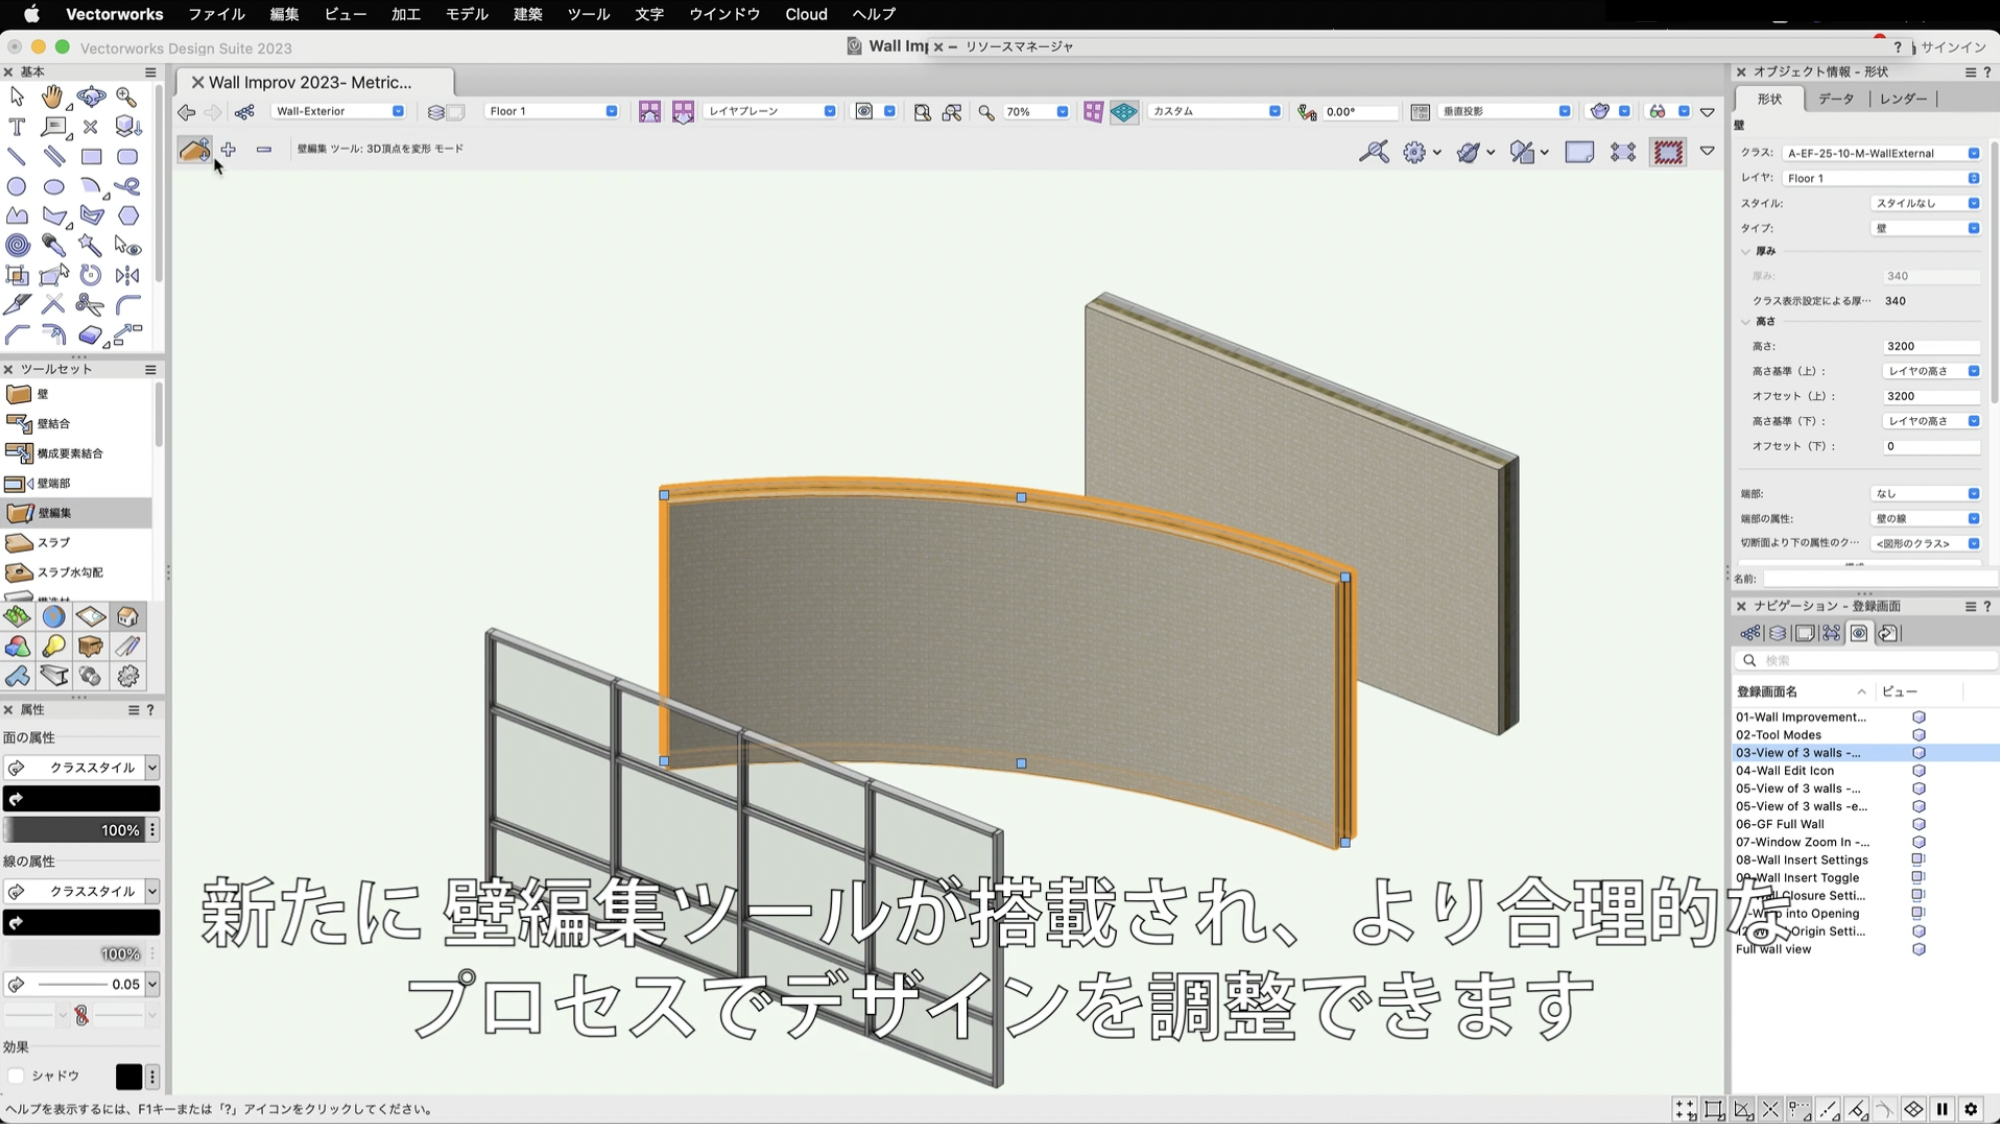This screenshot has height=1124, width=2000.
Task: Open the Floor 1 layer dropdown in toolbar
Action: click(552, 112)
